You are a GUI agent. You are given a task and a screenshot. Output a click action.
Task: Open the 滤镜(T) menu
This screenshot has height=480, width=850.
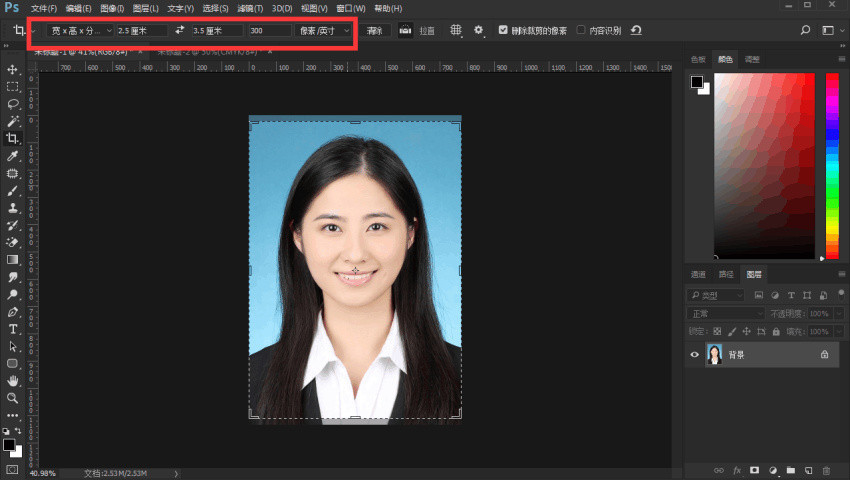click(250, 9)
